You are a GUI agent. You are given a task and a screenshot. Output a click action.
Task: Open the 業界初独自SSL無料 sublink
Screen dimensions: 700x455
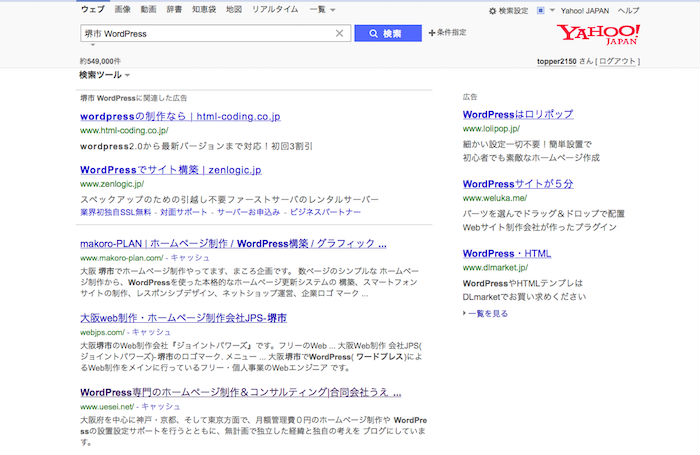[x=116, y=212]
